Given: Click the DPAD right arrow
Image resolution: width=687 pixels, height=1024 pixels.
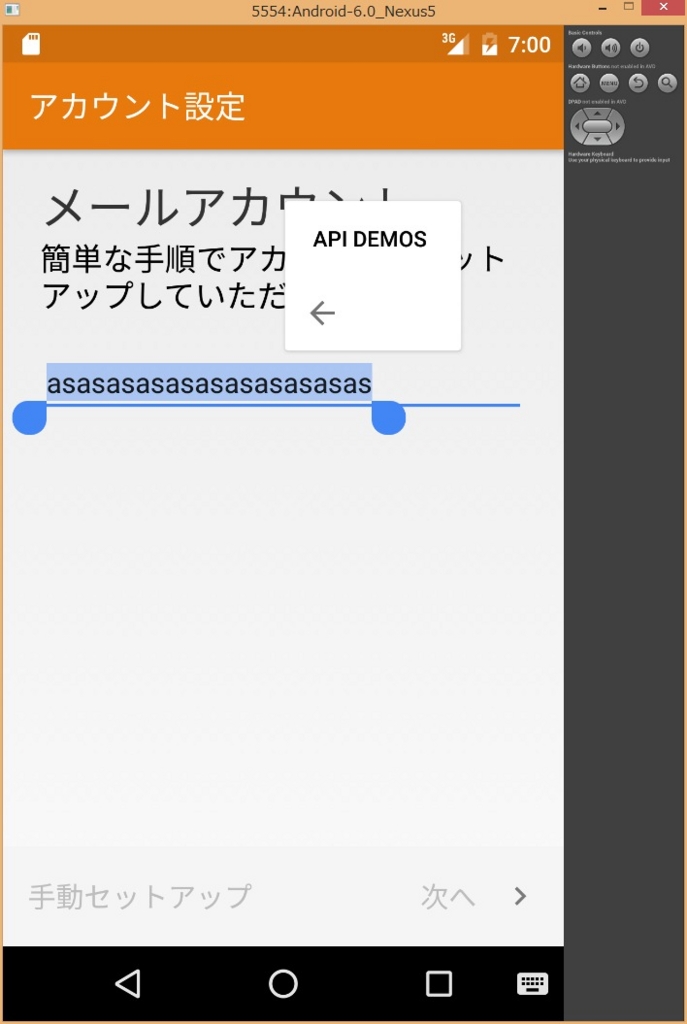Looking at the screenshot, I should point(618,126).
